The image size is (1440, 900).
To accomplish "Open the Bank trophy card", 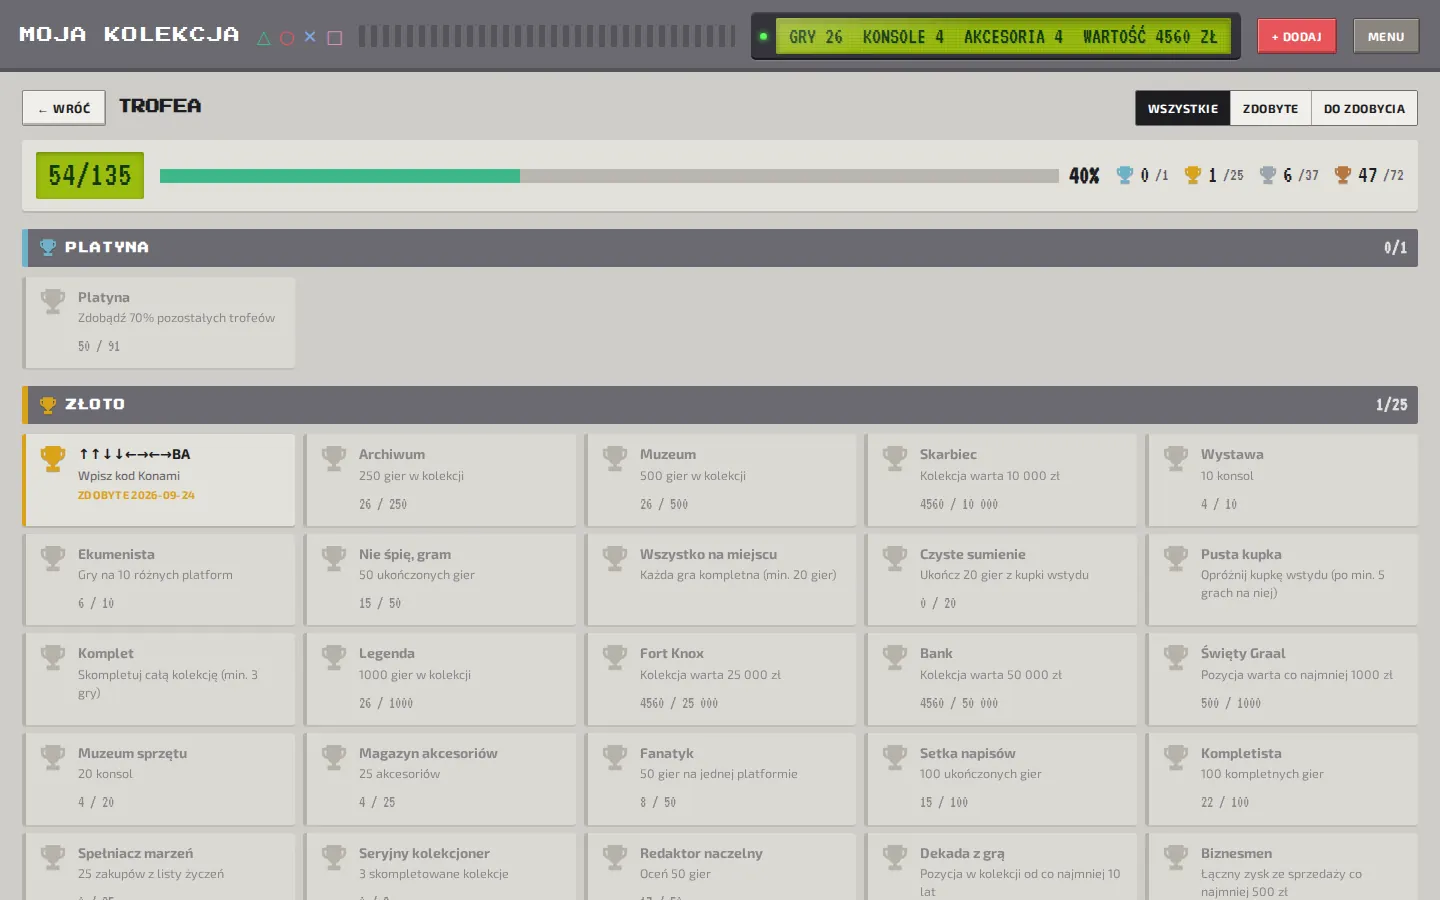I will (x=1001, y=679).
